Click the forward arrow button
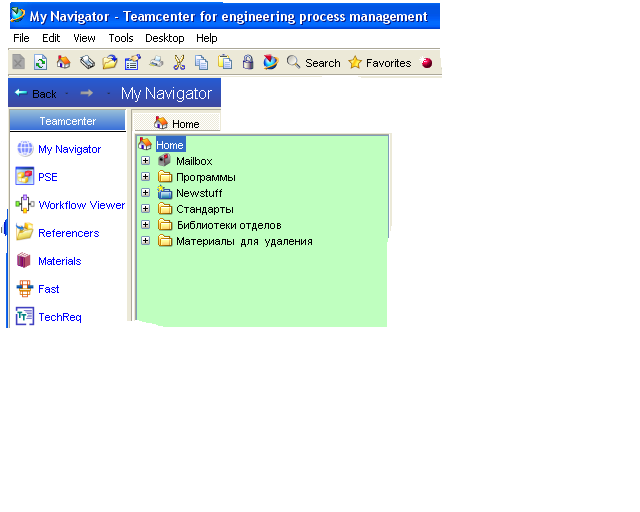Image resolution: width=640 pixels, height=512 pixels. point(87,93)
